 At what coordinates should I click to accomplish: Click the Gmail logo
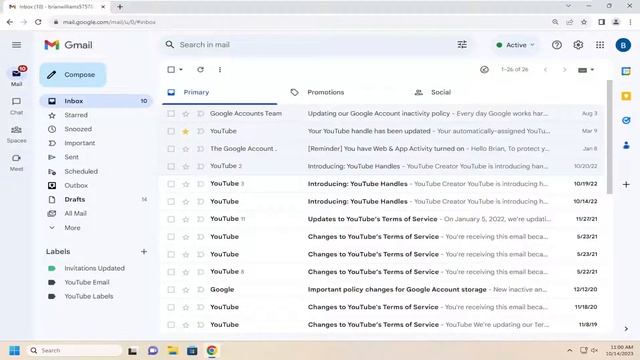coord(69,45)
